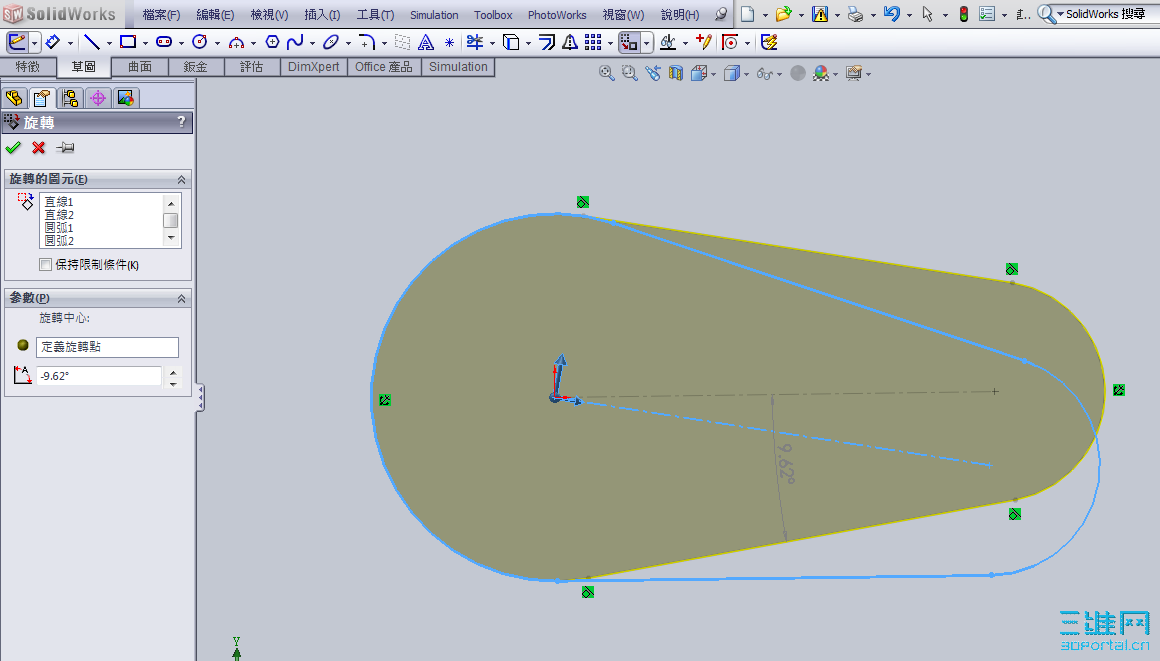Image resolution: width=1160 pixels, height=661 pixels.
Task: Click the Linear Sketch Pattern tool
Action: pos(593,42)
